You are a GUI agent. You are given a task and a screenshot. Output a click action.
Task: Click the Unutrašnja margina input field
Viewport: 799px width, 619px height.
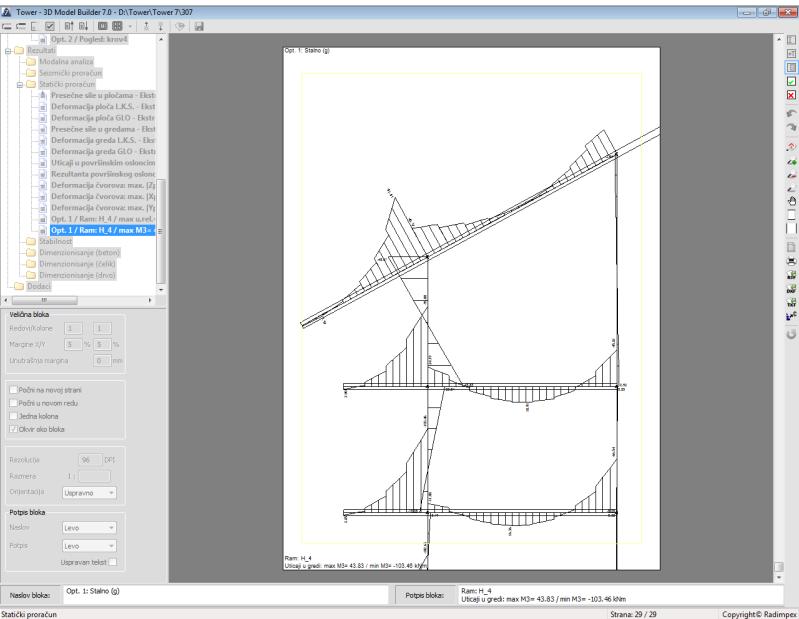coord(101,361)
